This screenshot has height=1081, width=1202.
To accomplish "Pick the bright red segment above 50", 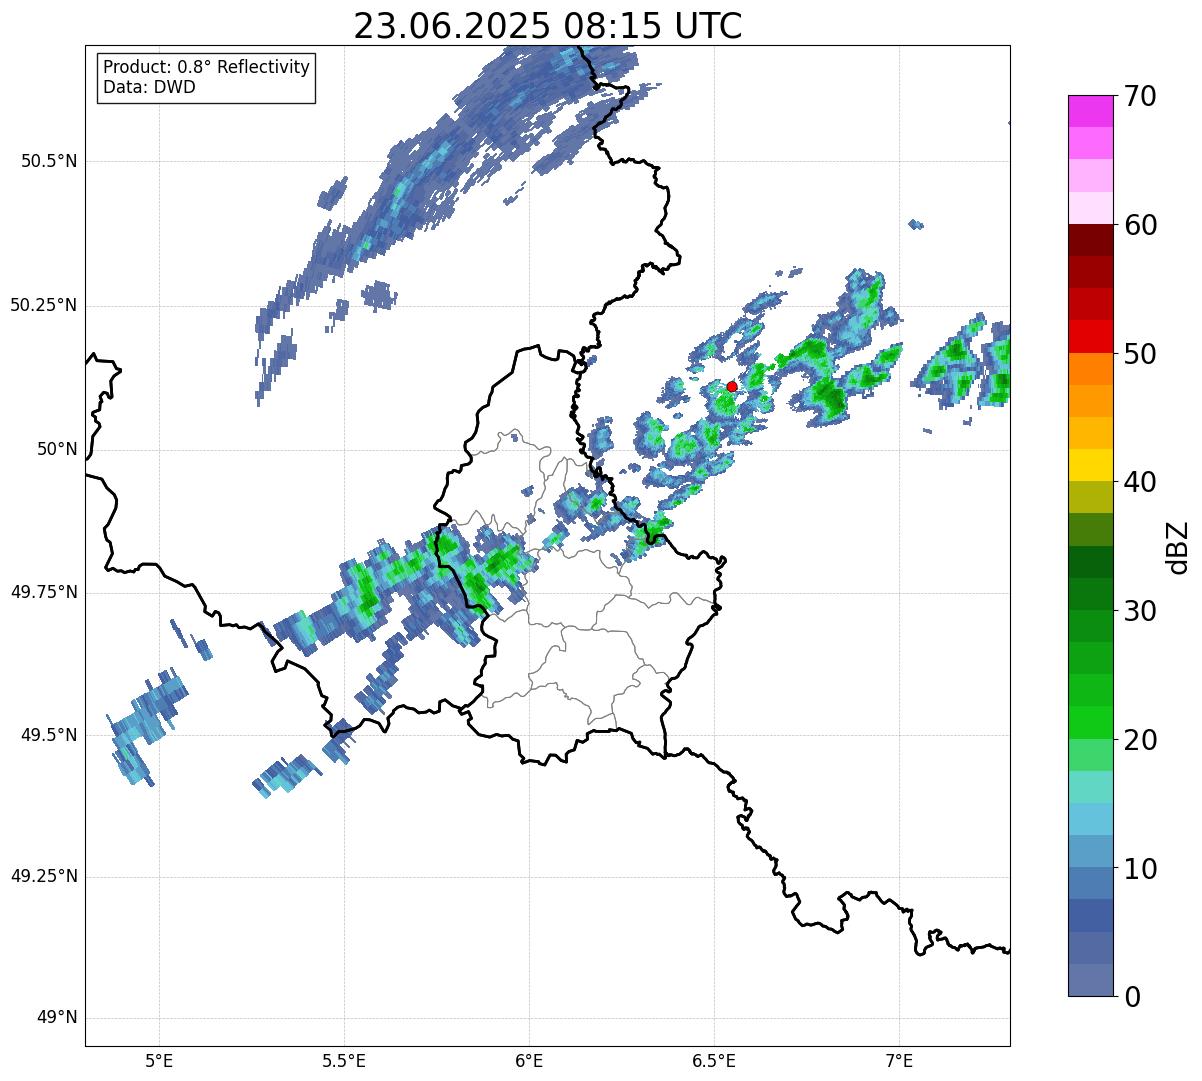I will click(x=1090, y=337).
